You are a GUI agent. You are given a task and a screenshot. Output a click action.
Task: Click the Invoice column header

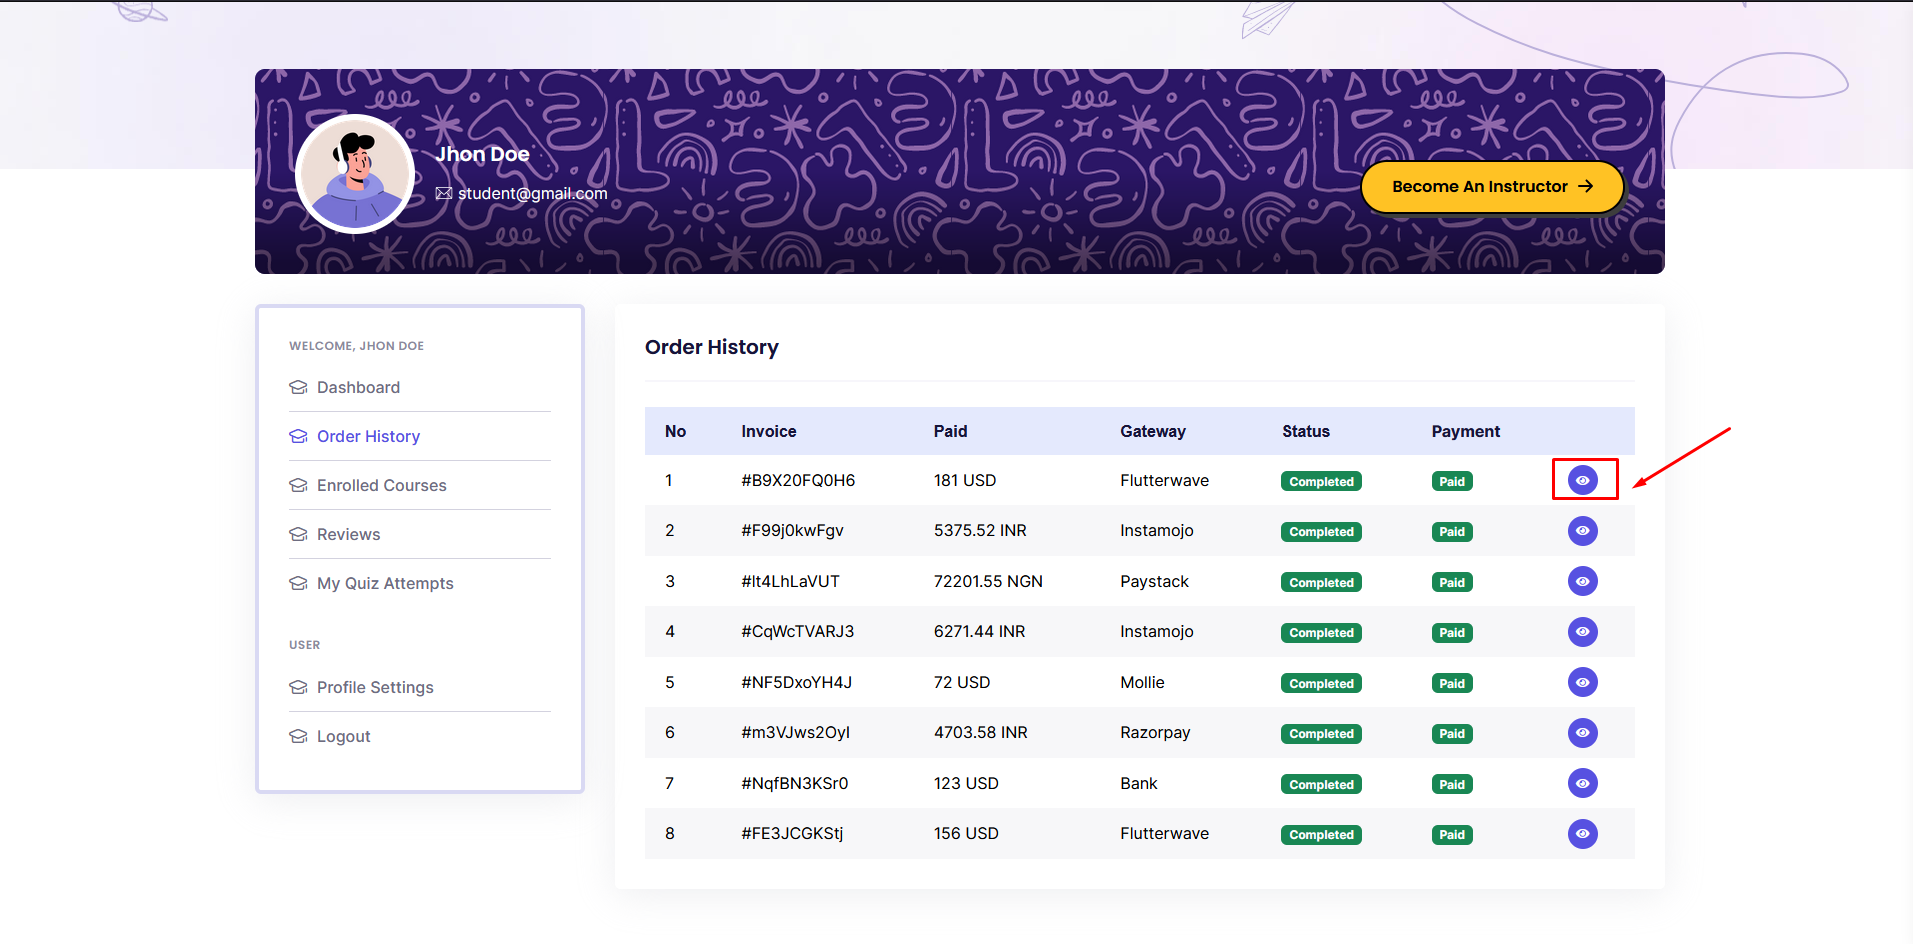(x=768, y=431)
